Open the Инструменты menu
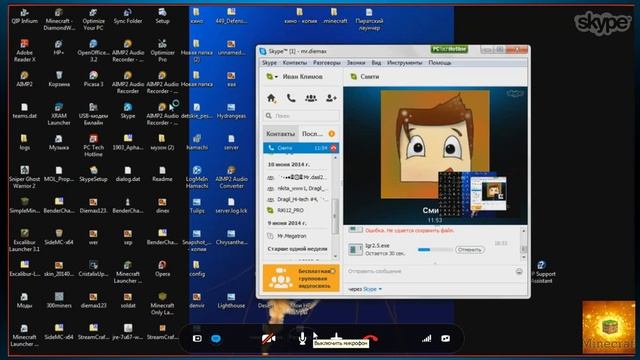This screenshot has width=640, height=360. click(x=404, y=63)
